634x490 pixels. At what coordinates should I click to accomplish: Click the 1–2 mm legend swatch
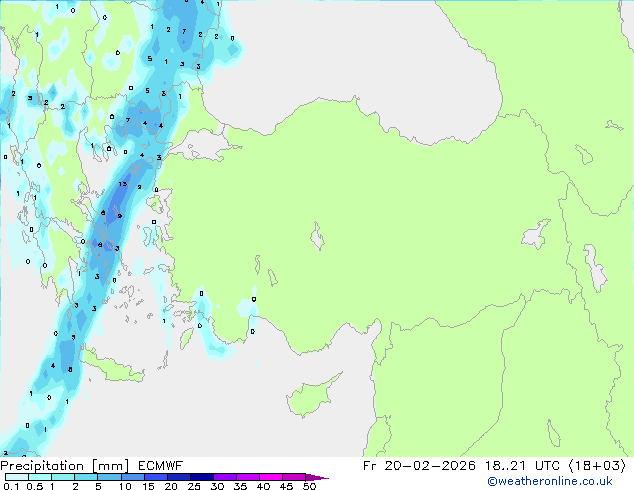click(x=63, y=477)
